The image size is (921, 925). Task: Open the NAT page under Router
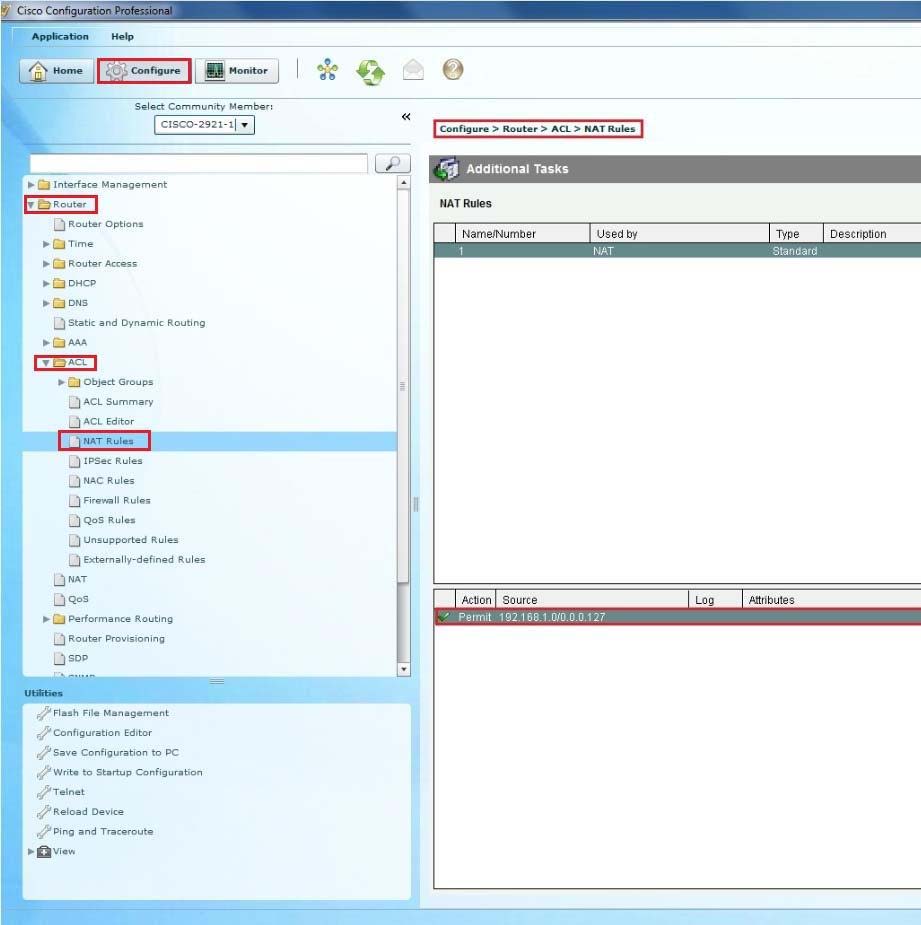coord(77,579)
